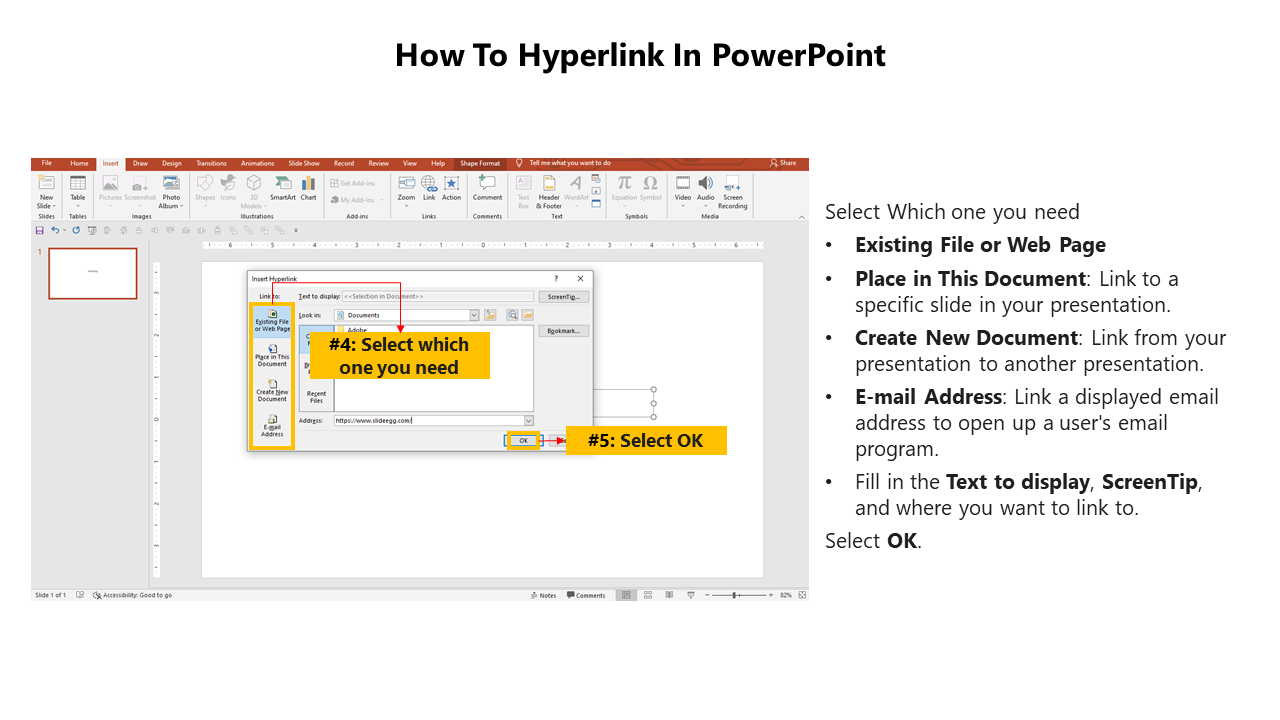The height and width of the screenshot is (720, 1280).
Task: Click the Bookmark button
Action: tap(564, 331)
